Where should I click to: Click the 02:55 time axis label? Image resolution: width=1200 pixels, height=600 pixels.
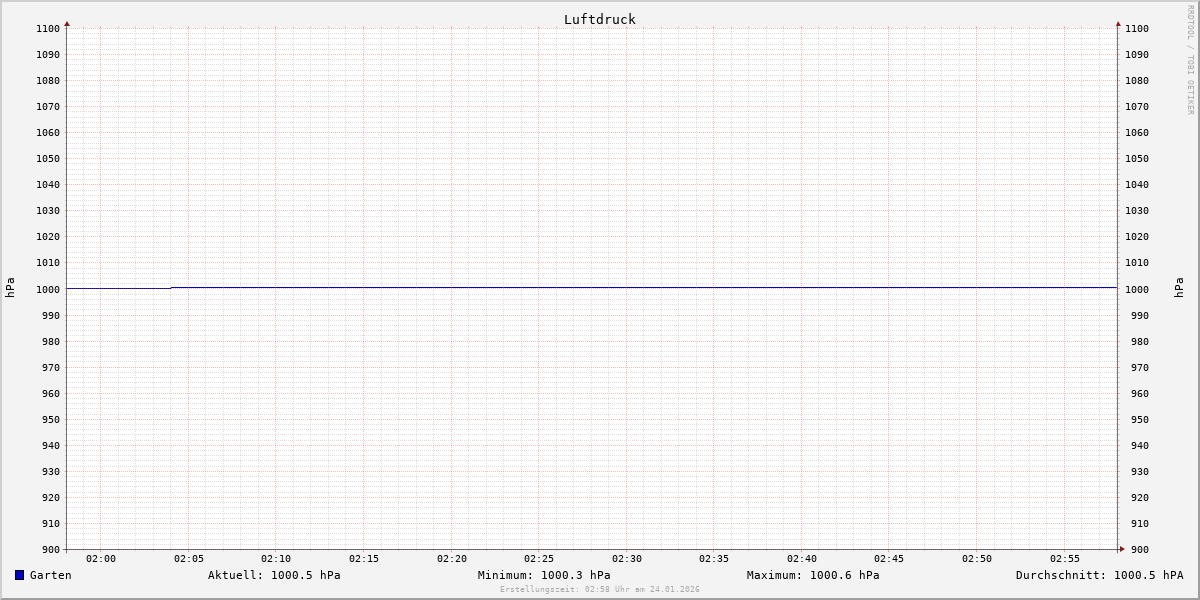click(x=1065, y=559)
